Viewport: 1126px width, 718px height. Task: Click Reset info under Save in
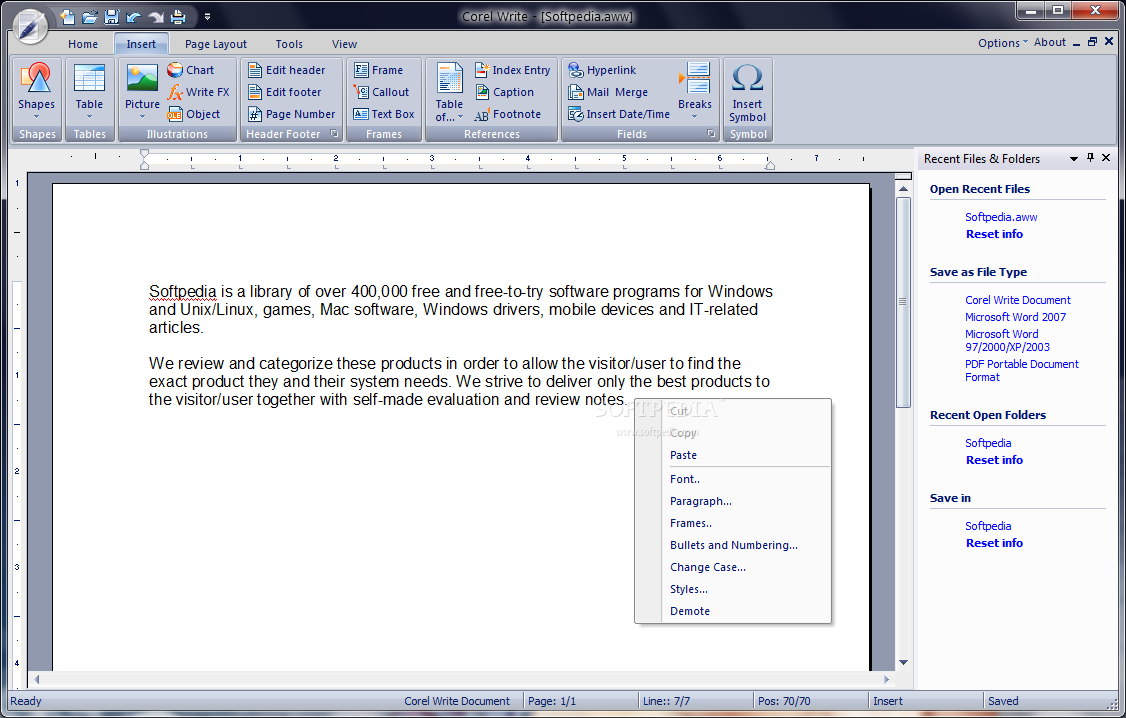(994, 543)
